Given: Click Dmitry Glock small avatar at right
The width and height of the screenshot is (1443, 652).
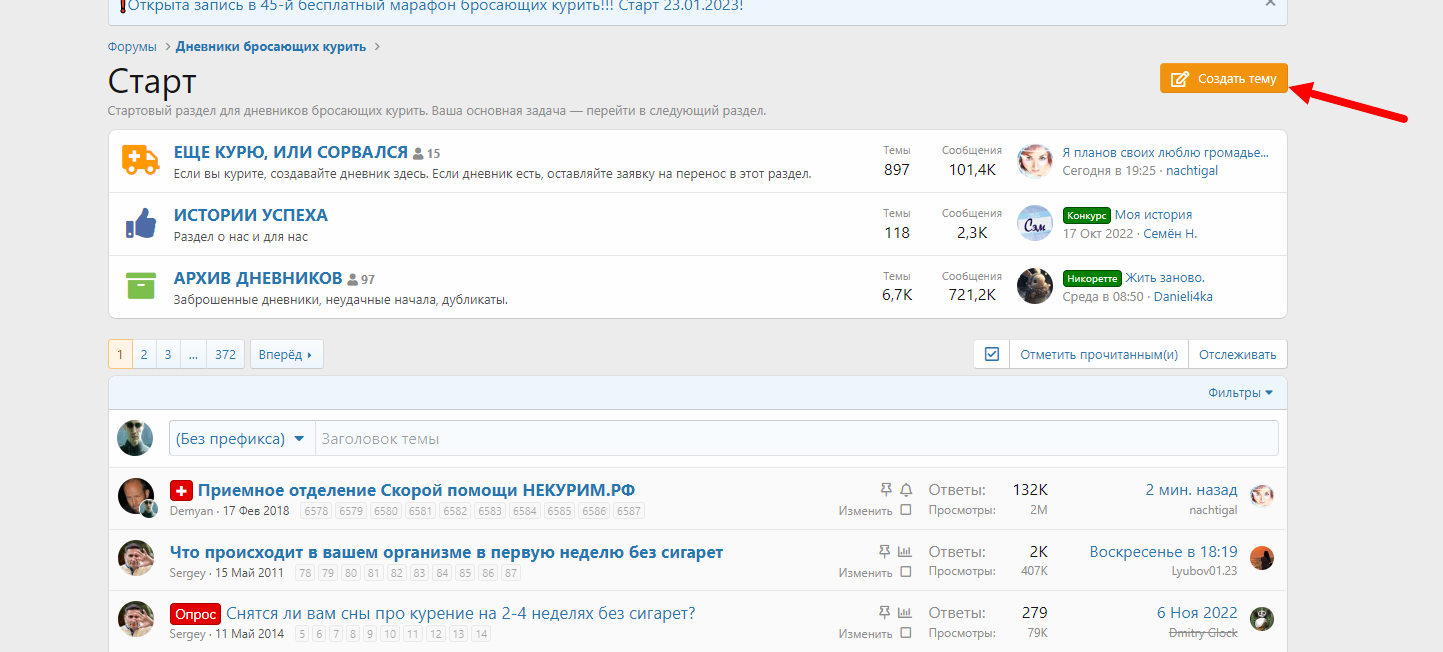Looking at the screenshot, I should click(1262, 619).
